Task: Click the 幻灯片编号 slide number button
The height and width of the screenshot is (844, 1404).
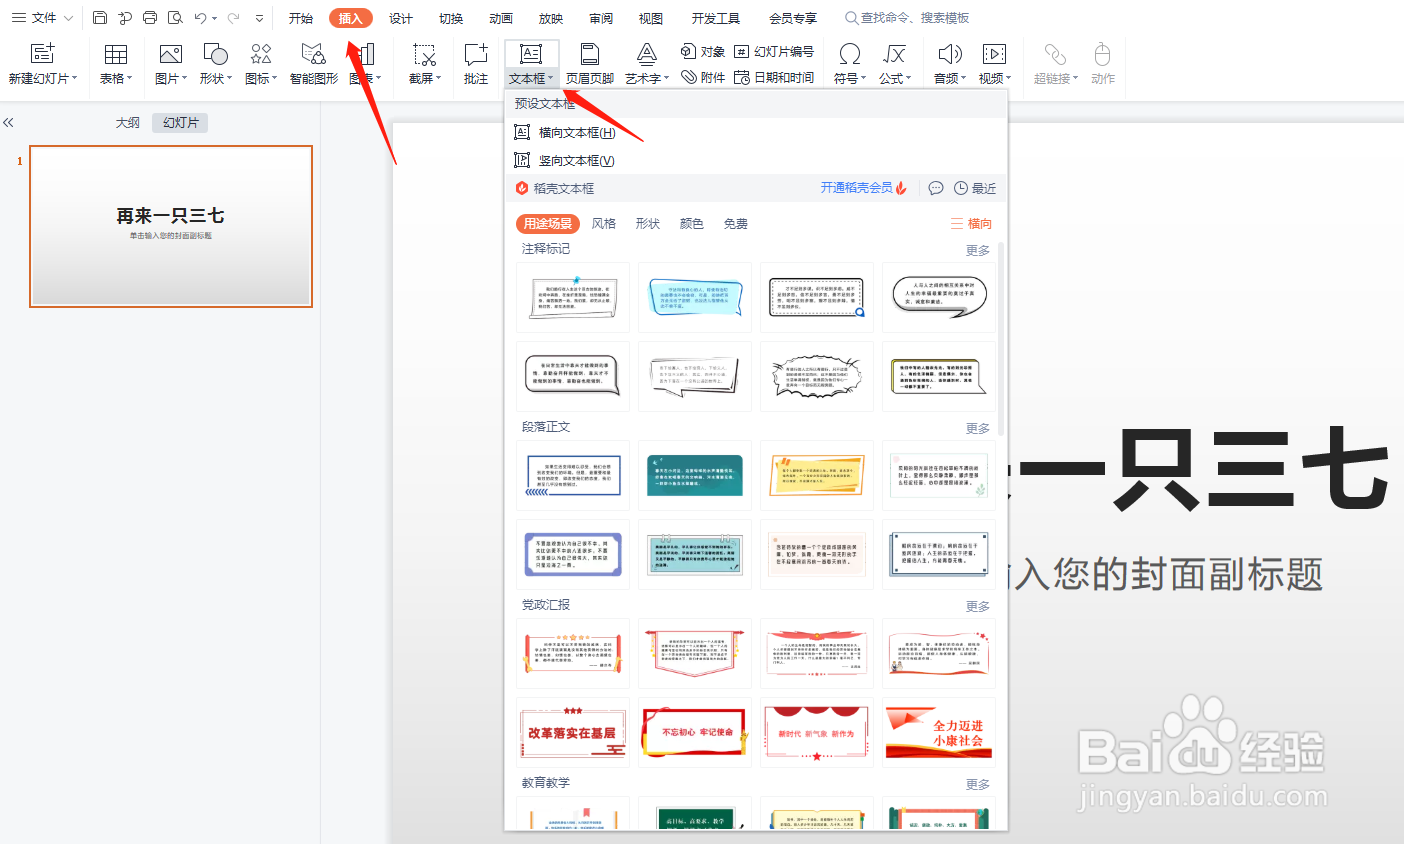Action: pos(774,51)
